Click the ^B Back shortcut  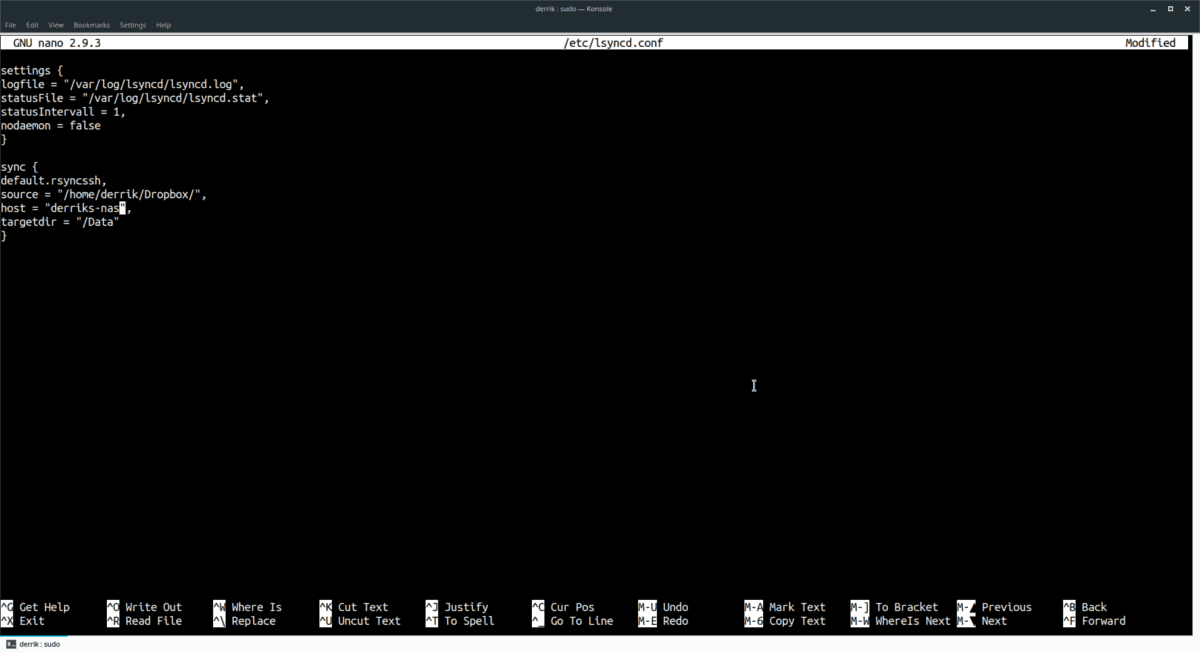click(x=1085, y=607)
